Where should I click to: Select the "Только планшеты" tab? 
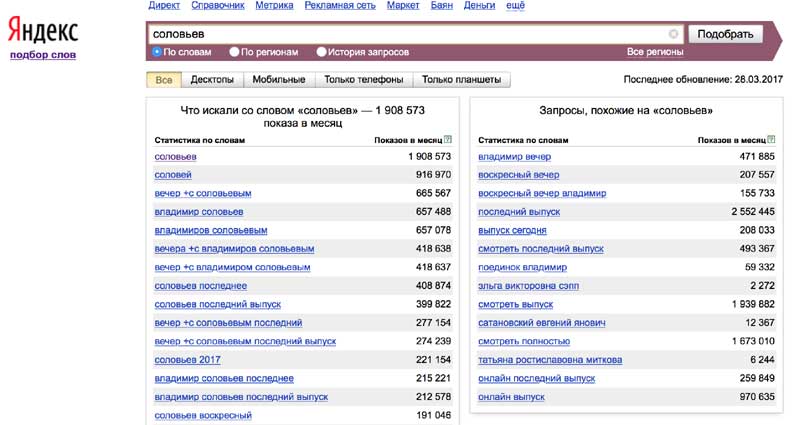pos(461,79)
